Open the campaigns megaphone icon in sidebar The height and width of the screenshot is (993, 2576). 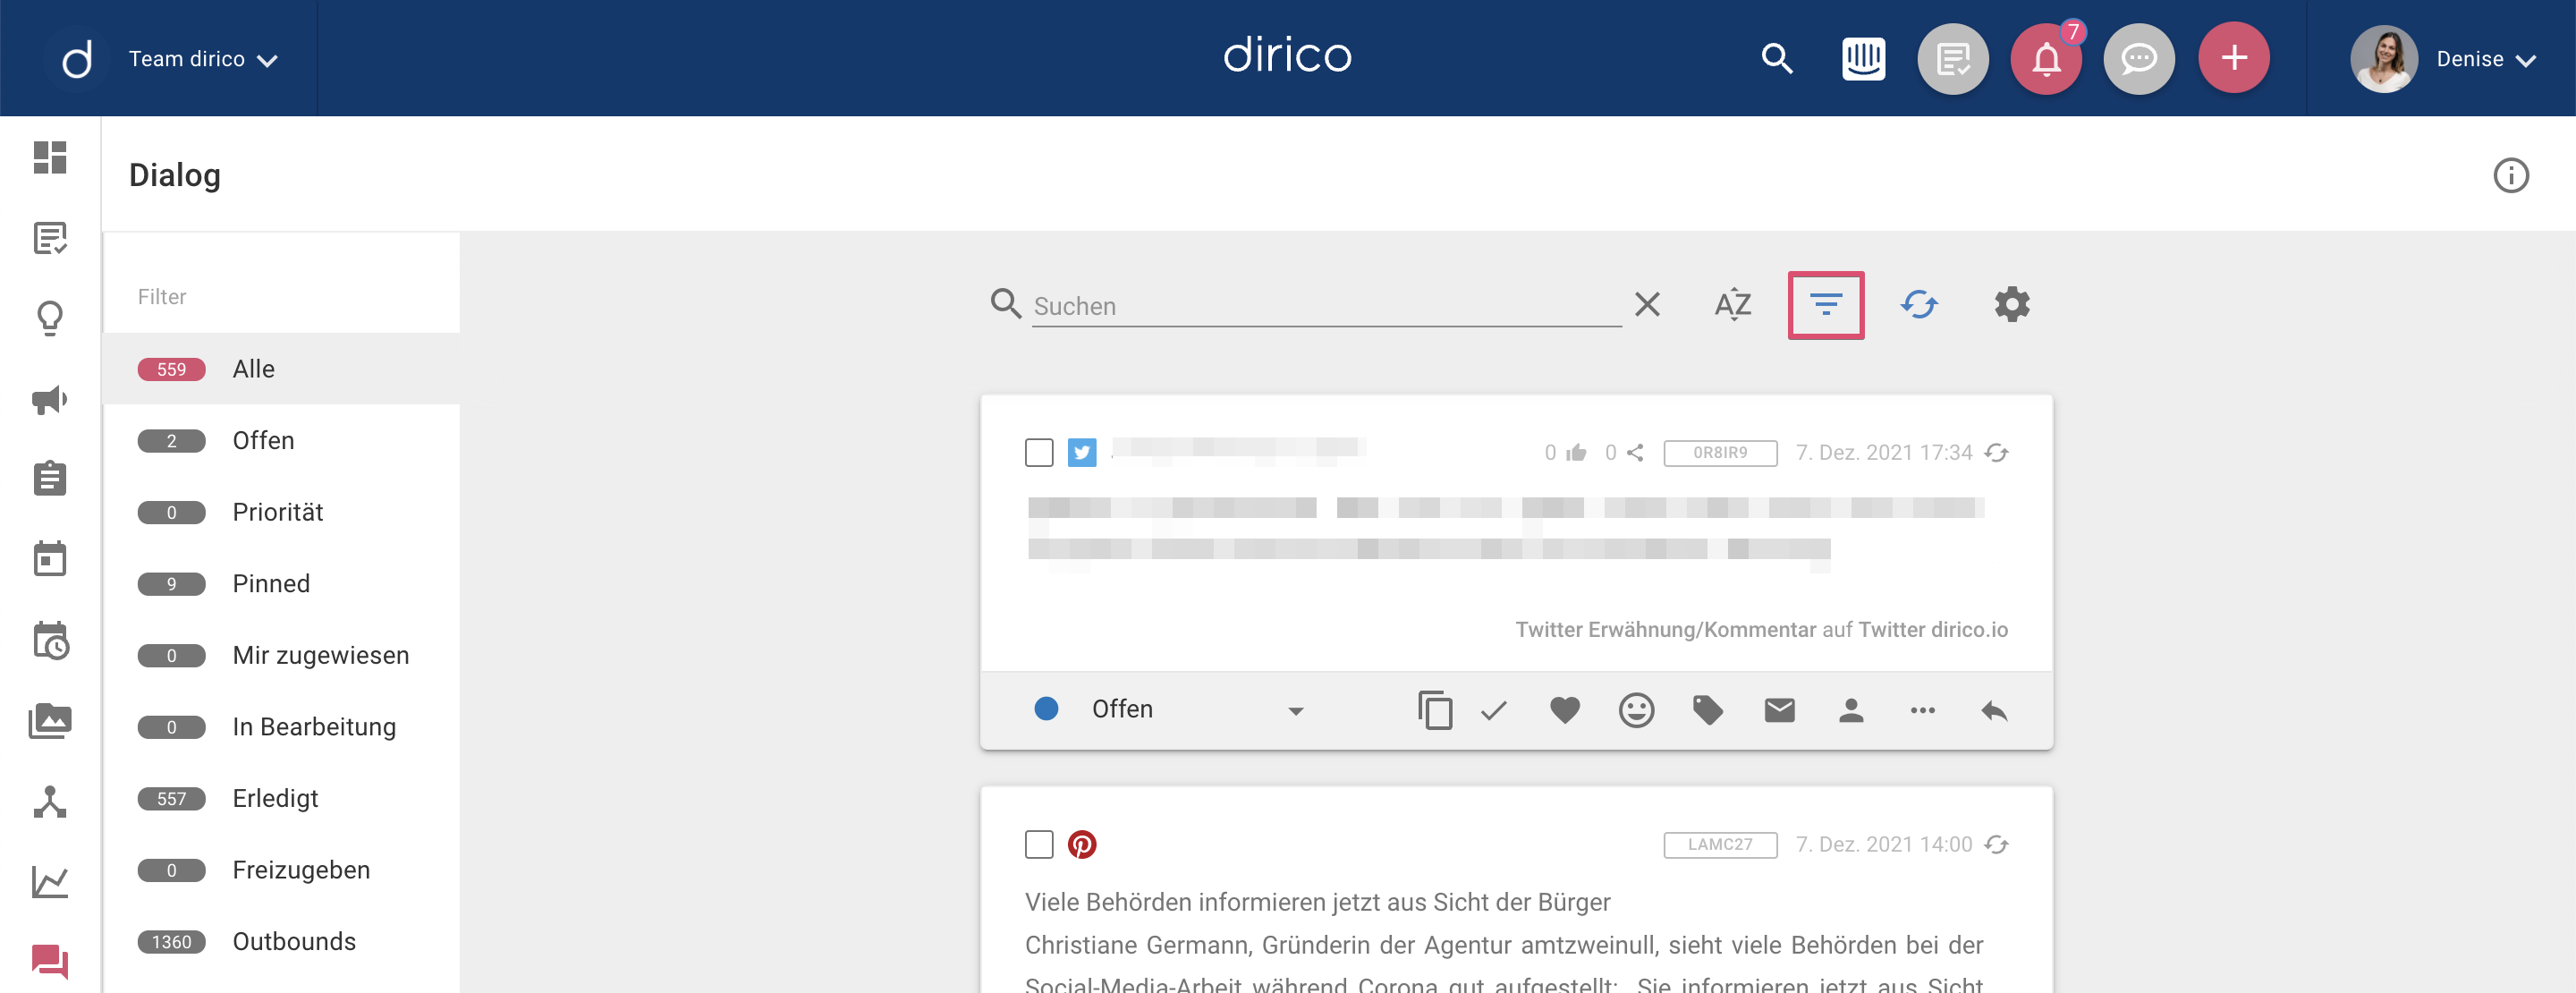(50, 400)
